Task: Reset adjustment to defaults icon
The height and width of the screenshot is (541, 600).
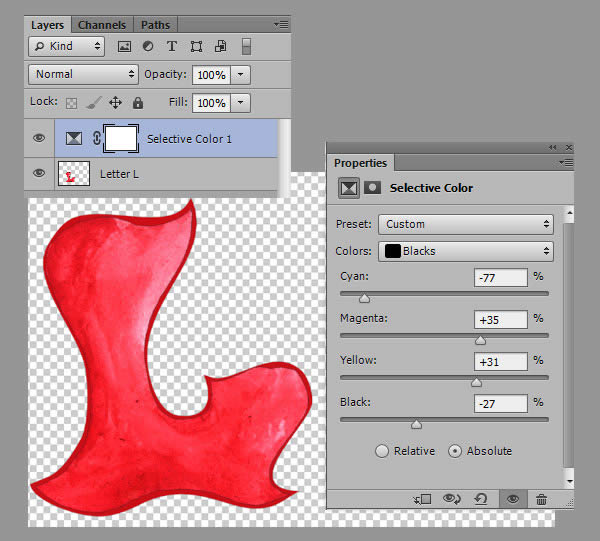Action: 482,499
